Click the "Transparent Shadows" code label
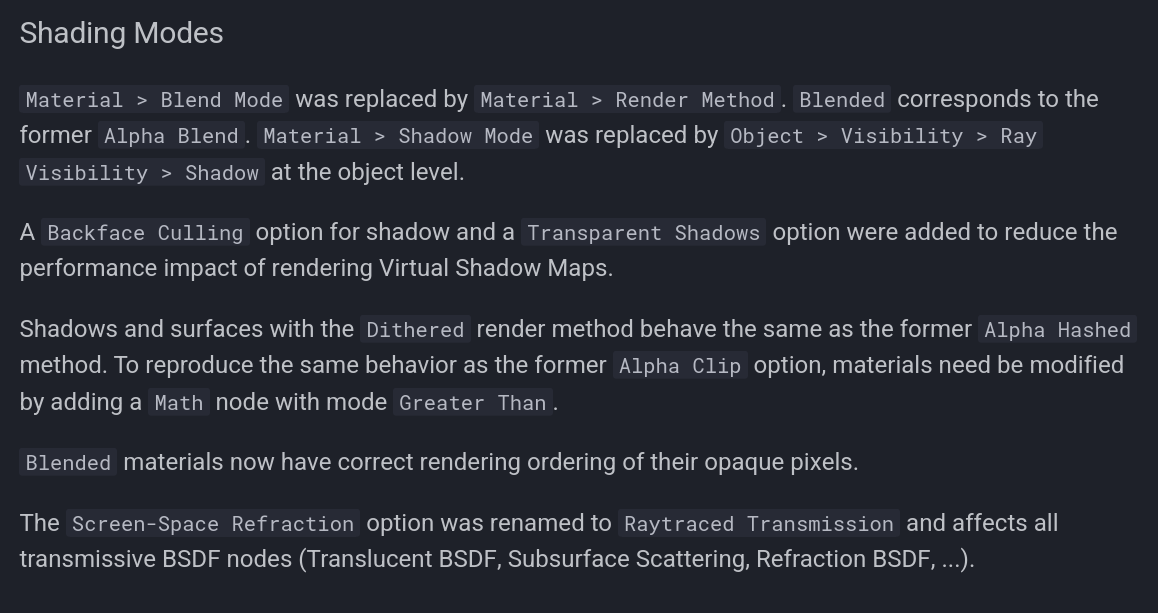Viewport: 1158px width, 613px height. point(643,233)
